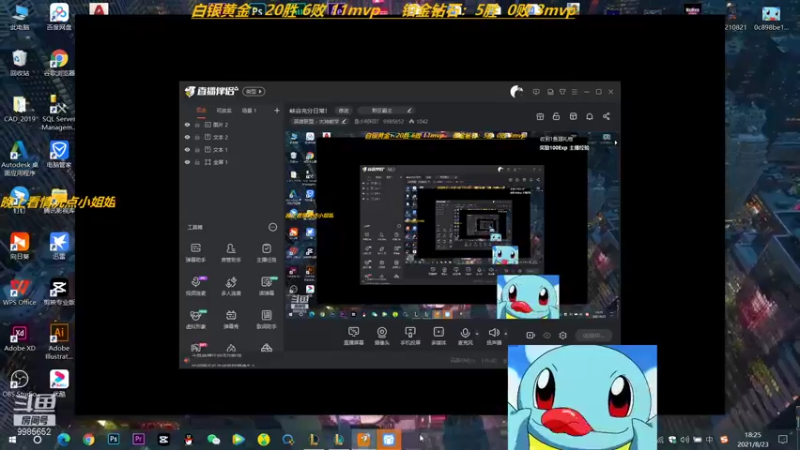
Task: Click the Squirtle camera thumbnail in preview
Action: [x=528, y=296]
